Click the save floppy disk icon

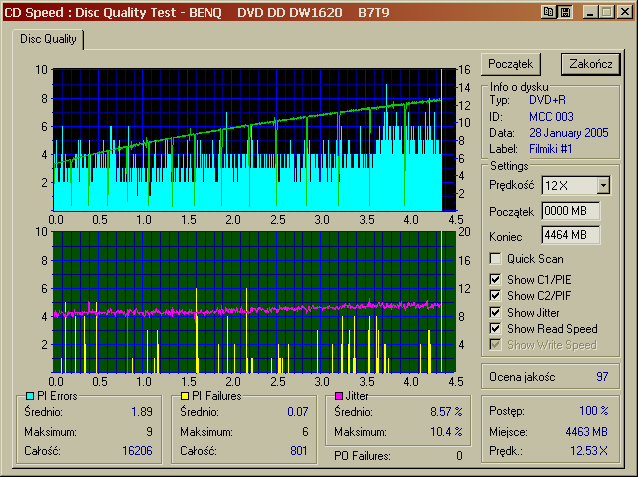point(565,12)
